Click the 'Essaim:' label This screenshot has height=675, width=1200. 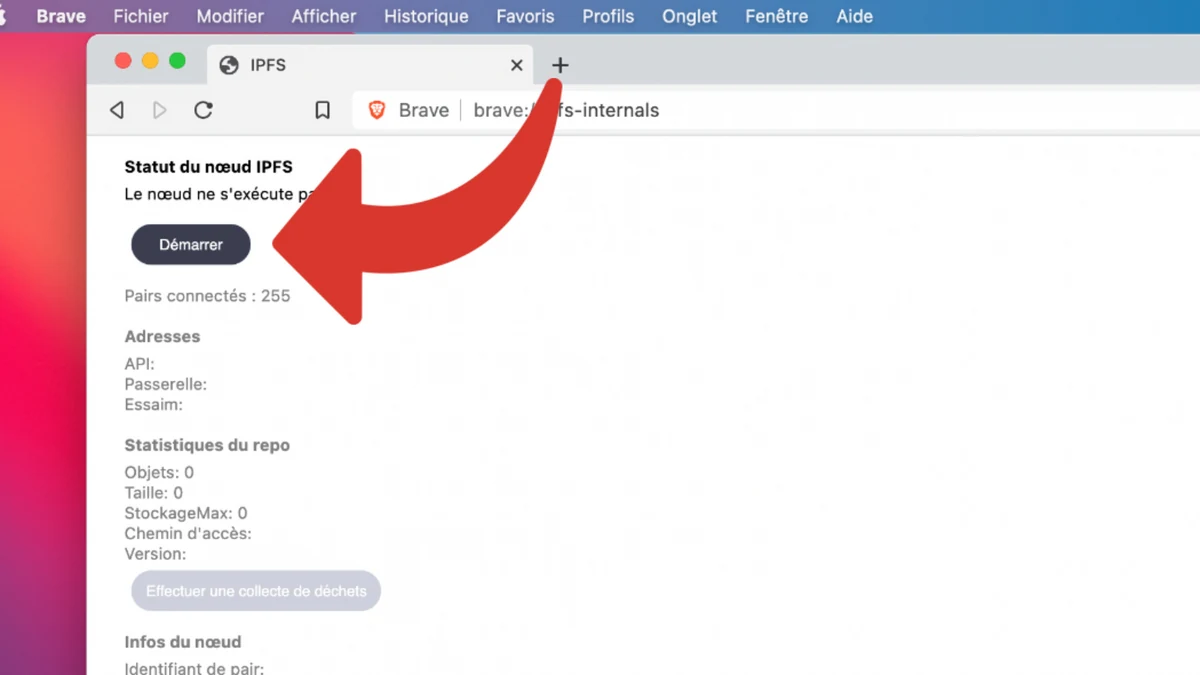click(x=153, y=405)
